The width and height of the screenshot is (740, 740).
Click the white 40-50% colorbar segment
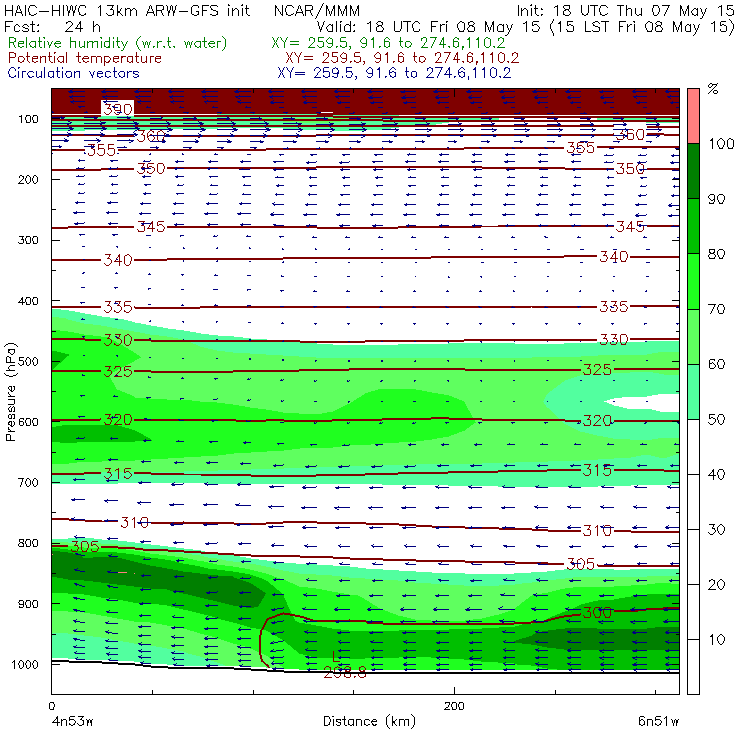click(x=693, y=447)
